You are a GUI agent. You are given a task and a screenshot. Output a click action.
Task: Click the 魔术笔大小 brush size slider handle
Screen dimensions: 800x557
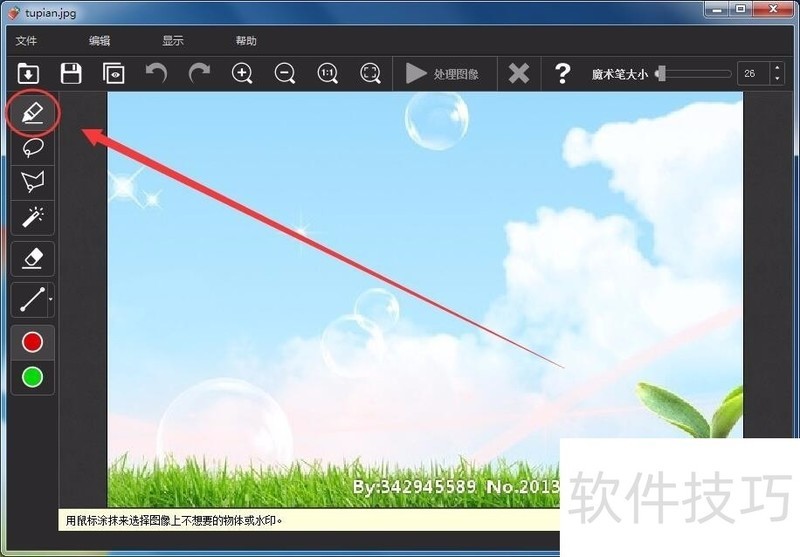click(661, 73)
